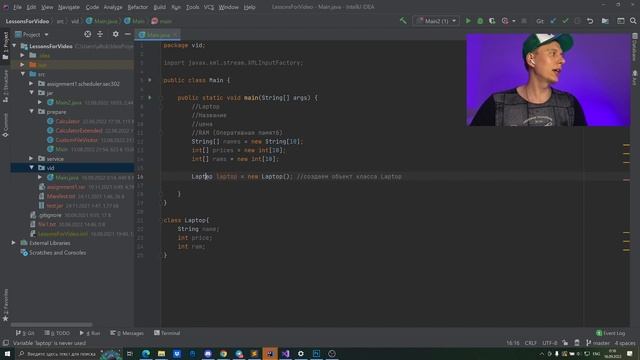Collapse the src folder
This screenshot has height=360, width=640.
23,74
